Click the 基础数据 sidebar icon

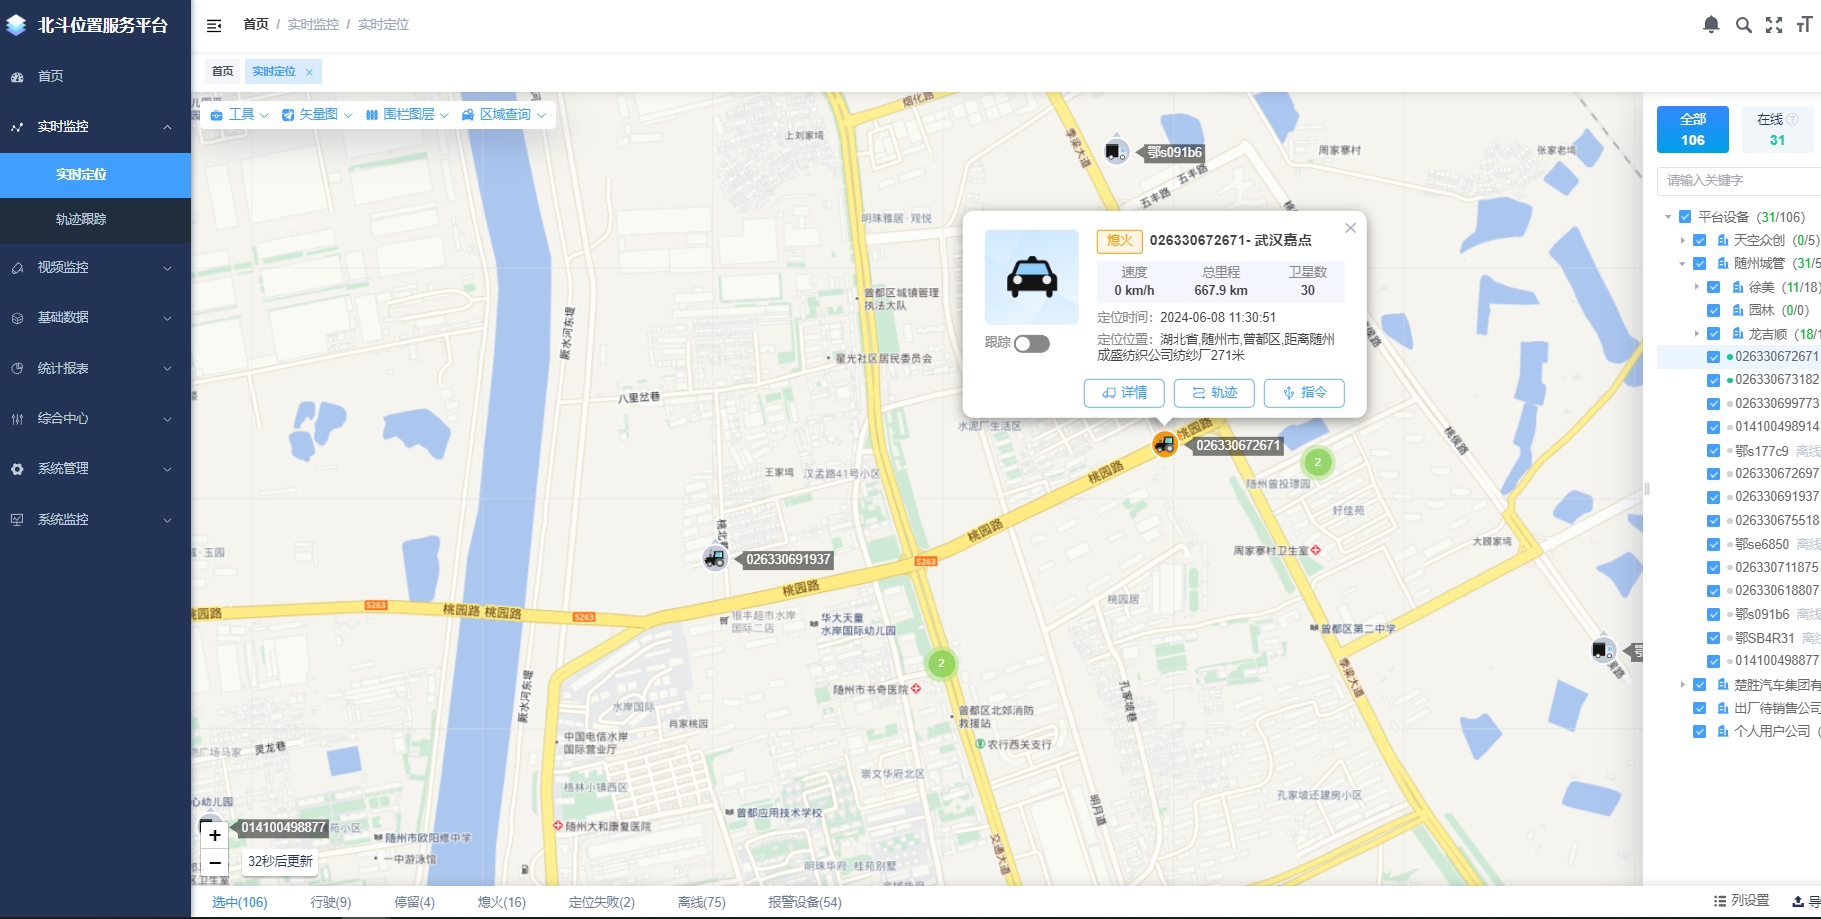(17, 318)
